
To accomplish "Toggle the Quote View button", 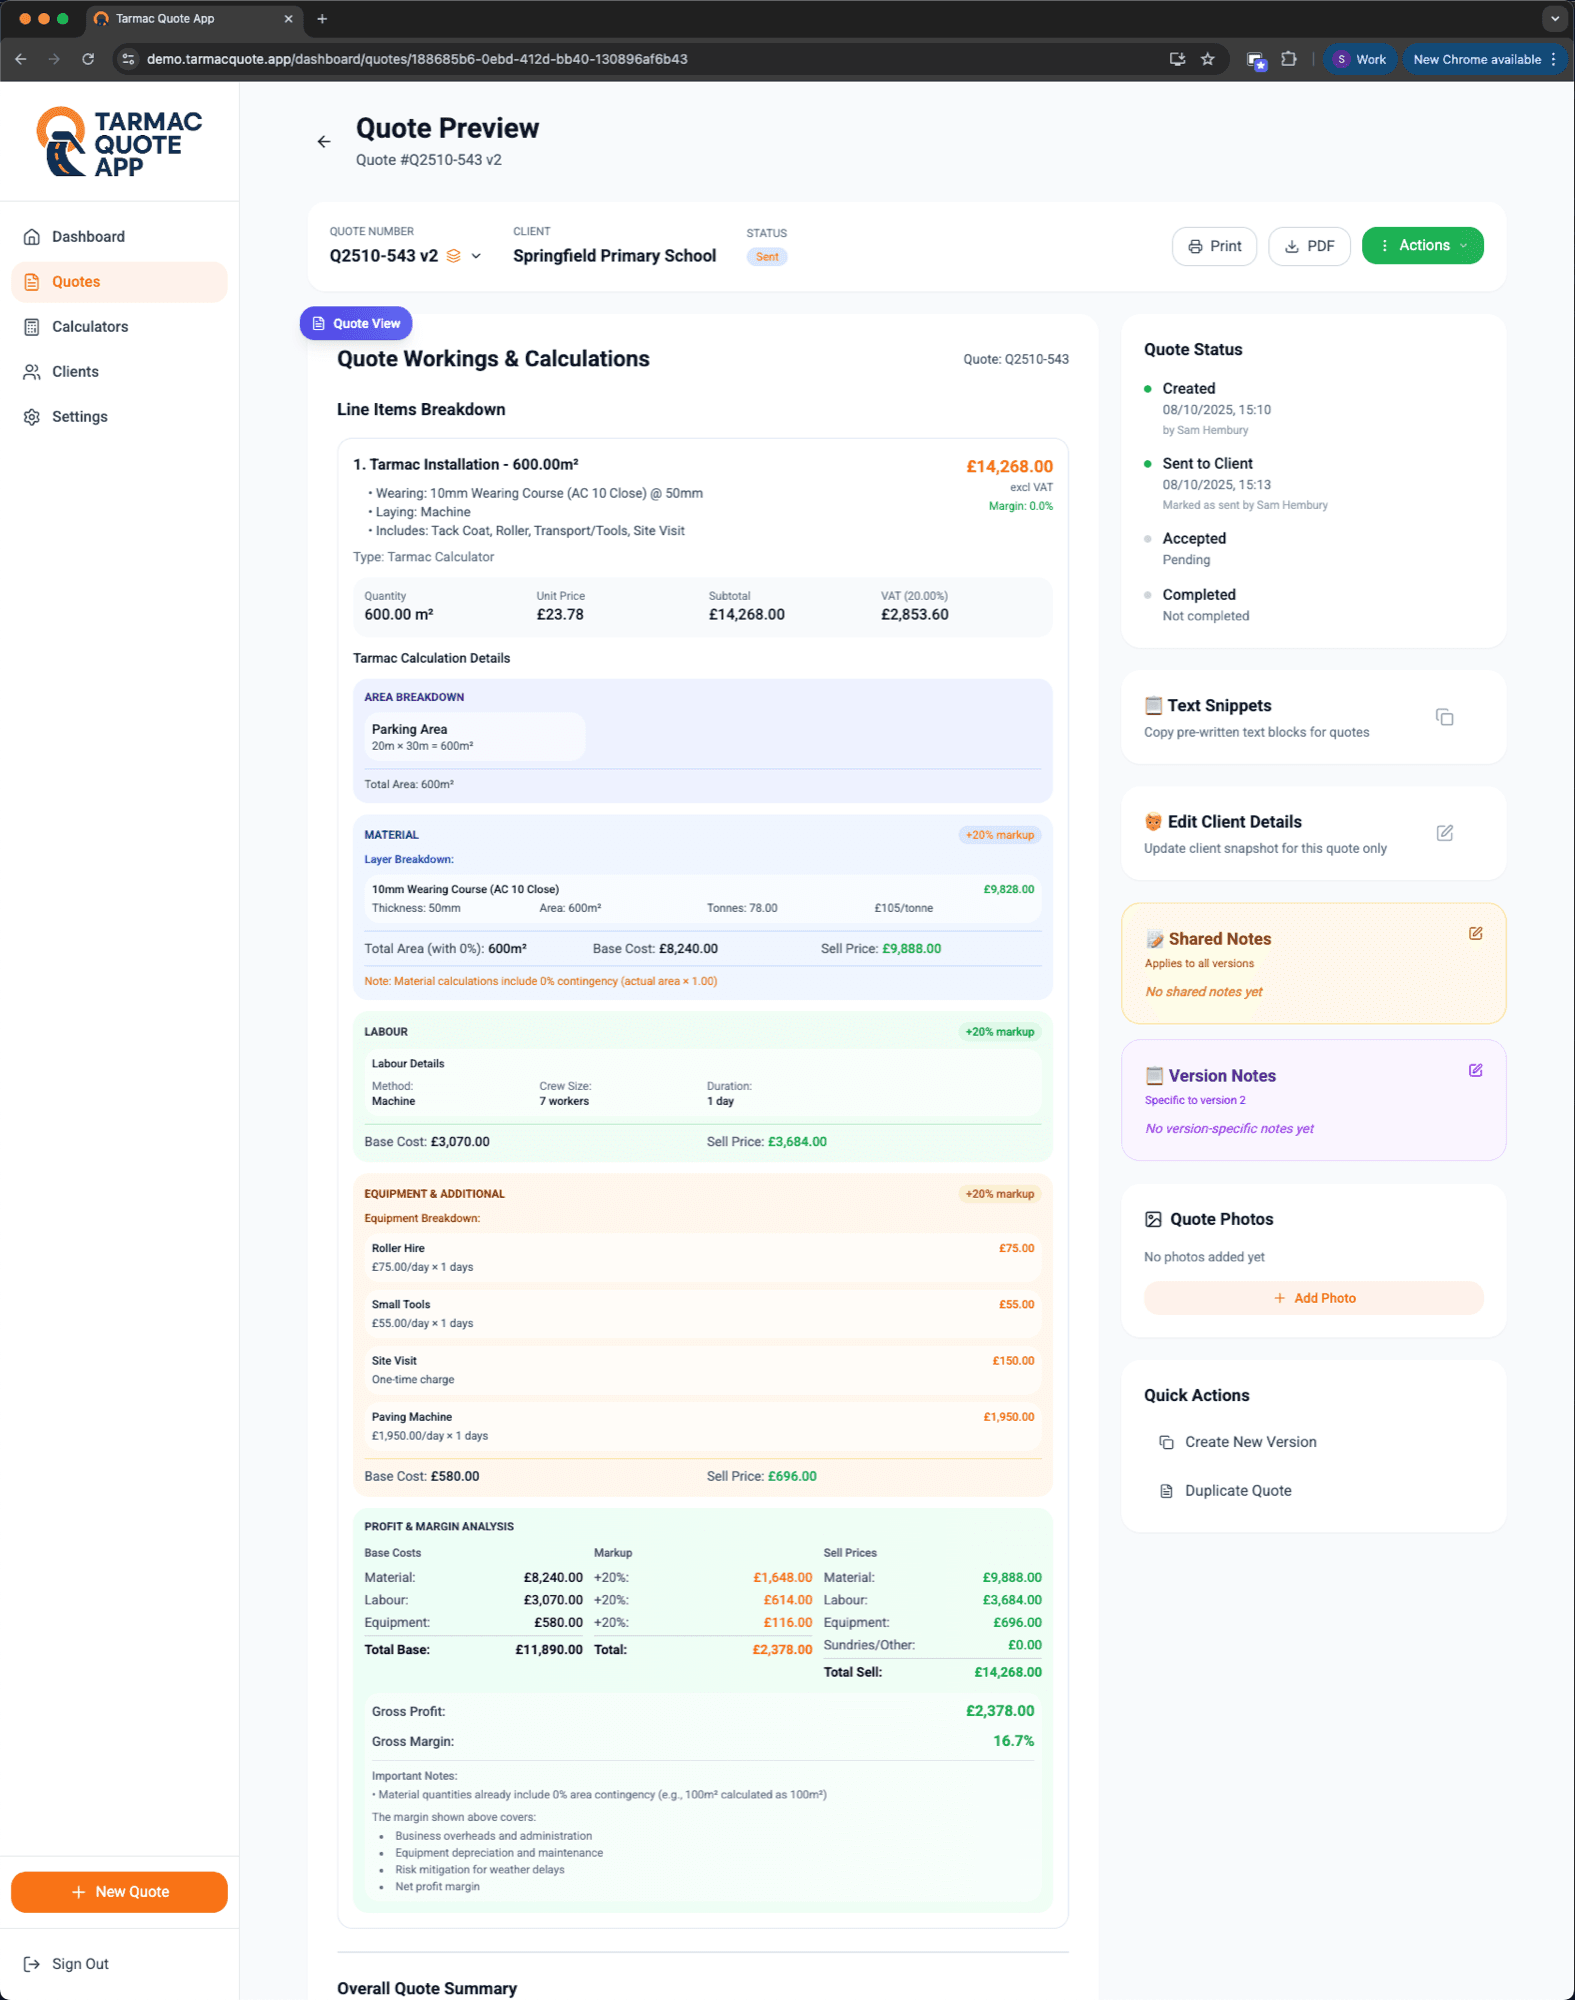I will (x=356, y=323).
